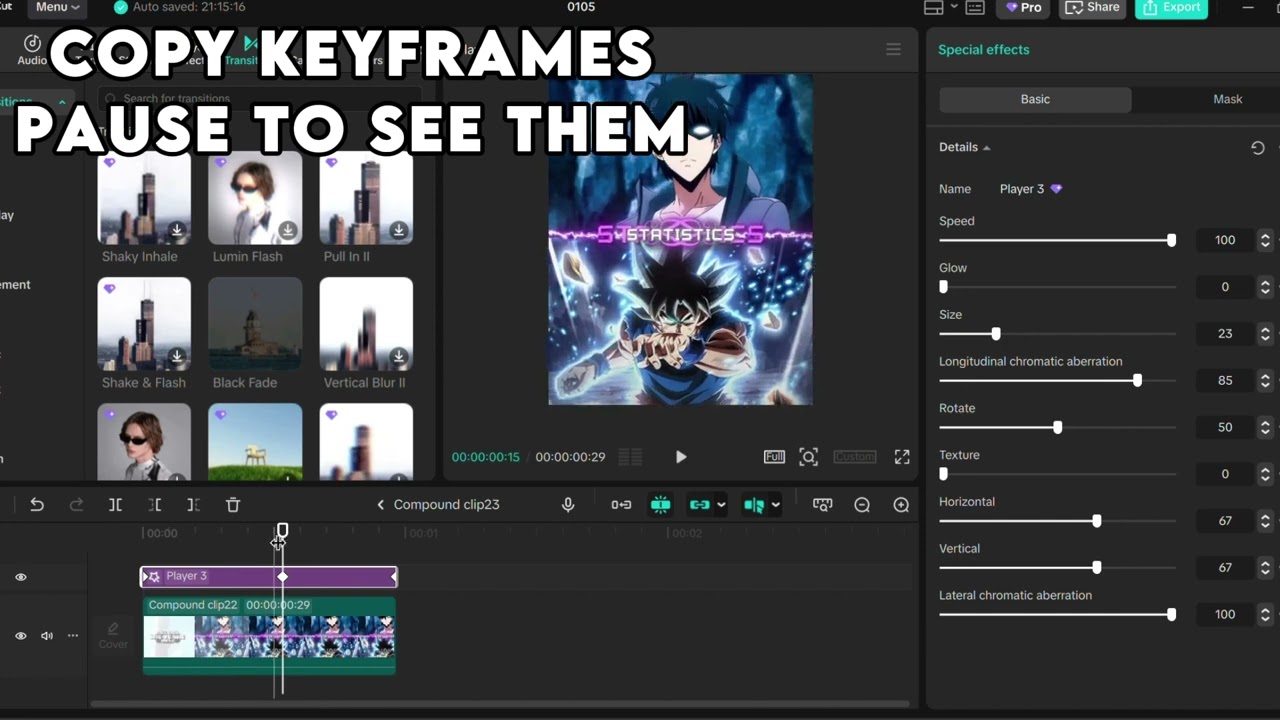Screen dimensions: 1280x720
Task: Hide the Player 3 effect track
Action: tap(20, 577)
